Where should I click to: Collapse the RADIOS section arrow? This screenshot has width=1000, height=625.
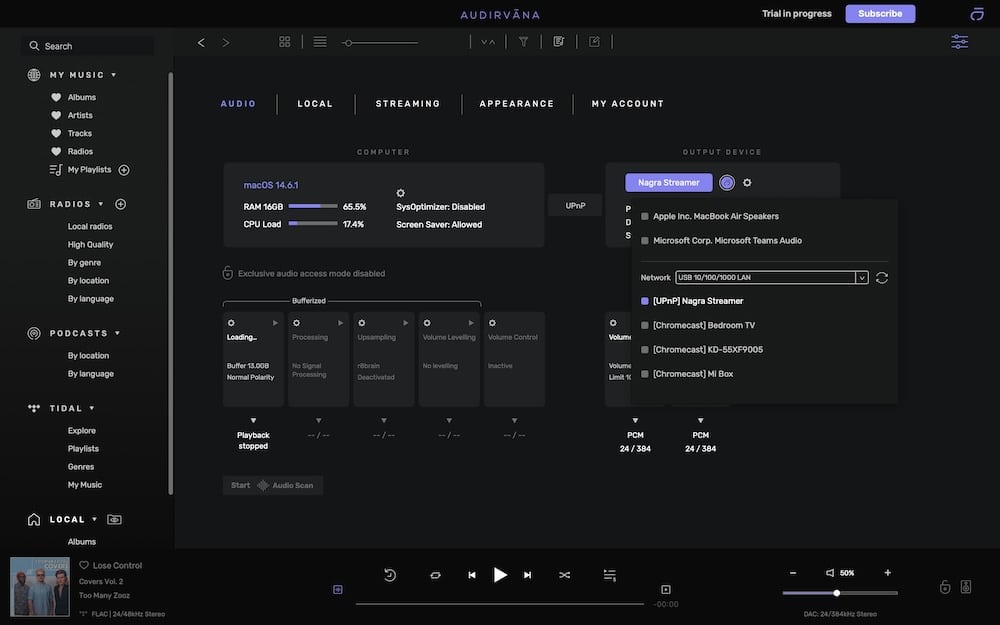point(101,204)
